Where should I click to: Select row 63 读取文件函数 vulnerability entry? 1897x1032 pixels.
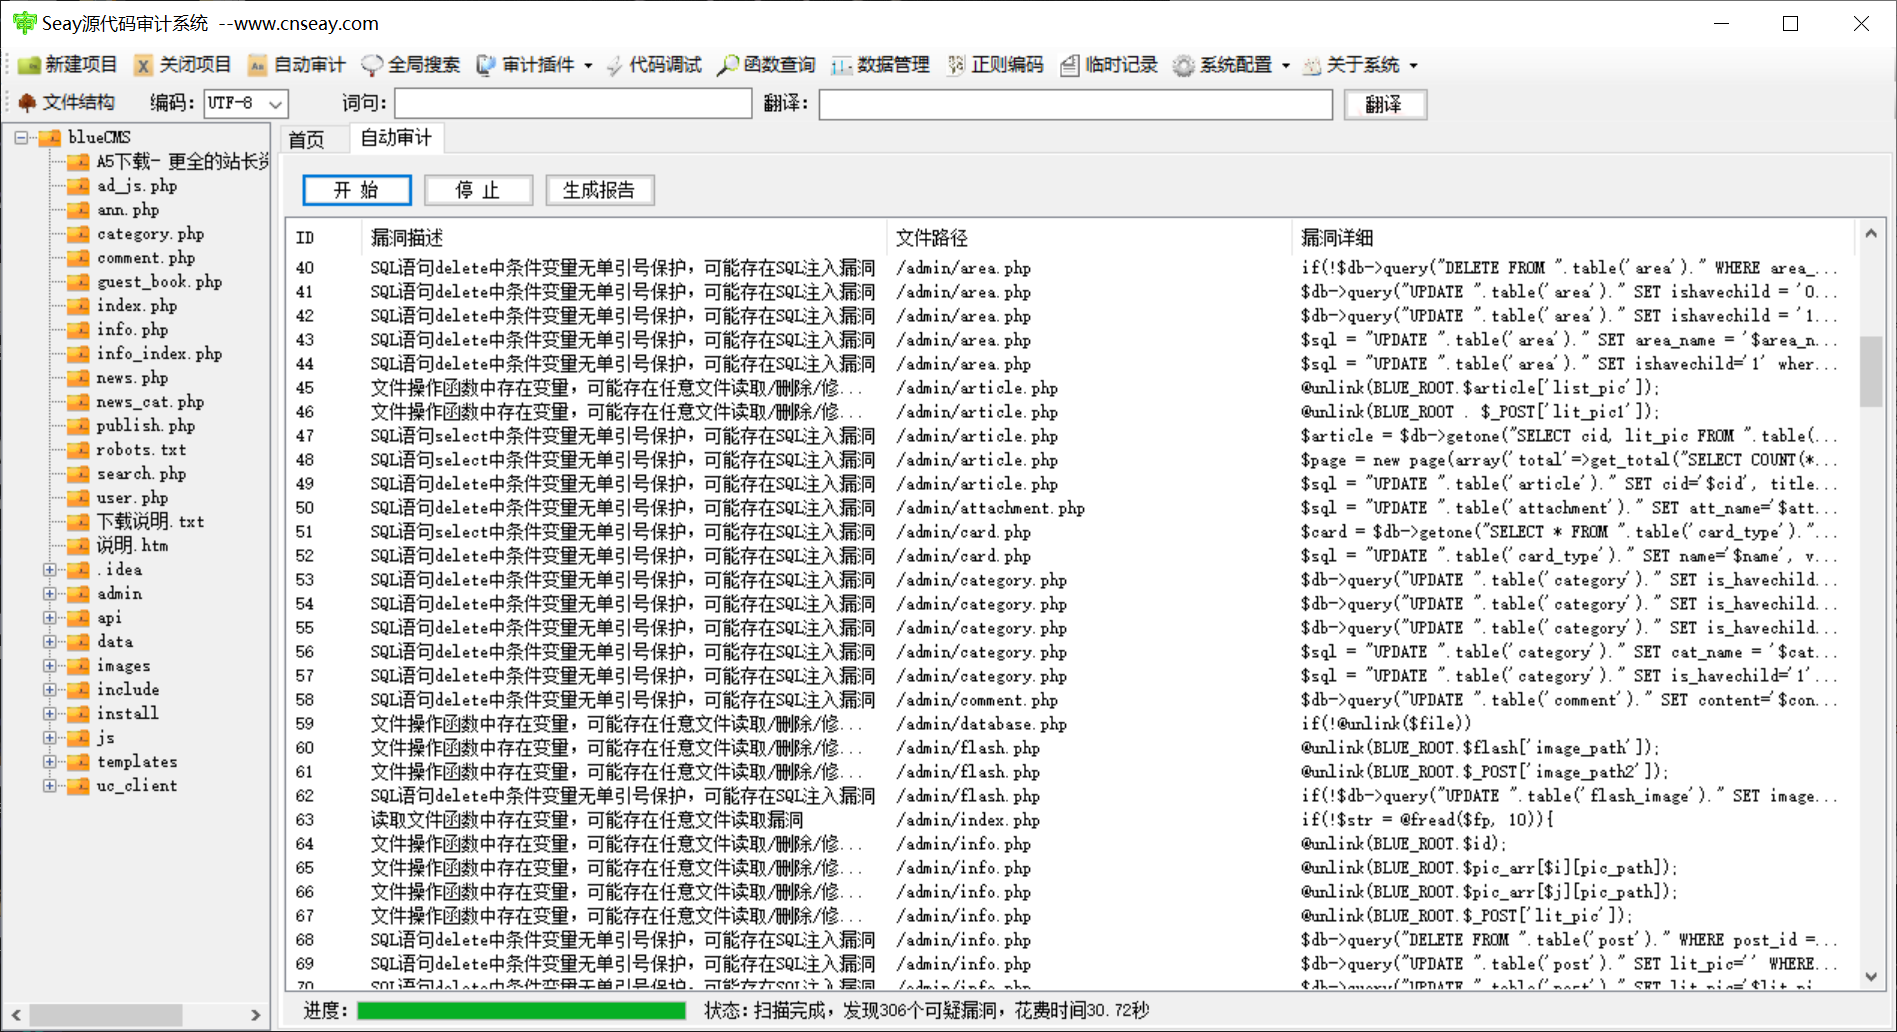pos(1070,820)
